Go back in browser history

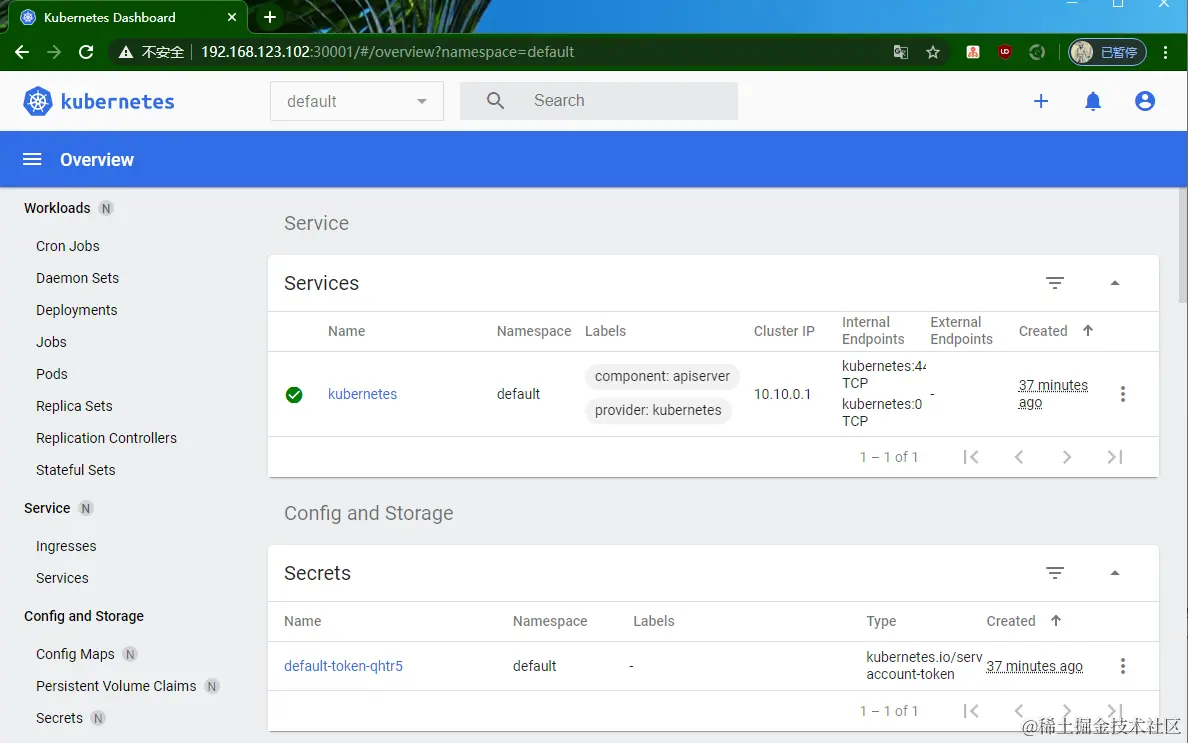click(22, 52)
